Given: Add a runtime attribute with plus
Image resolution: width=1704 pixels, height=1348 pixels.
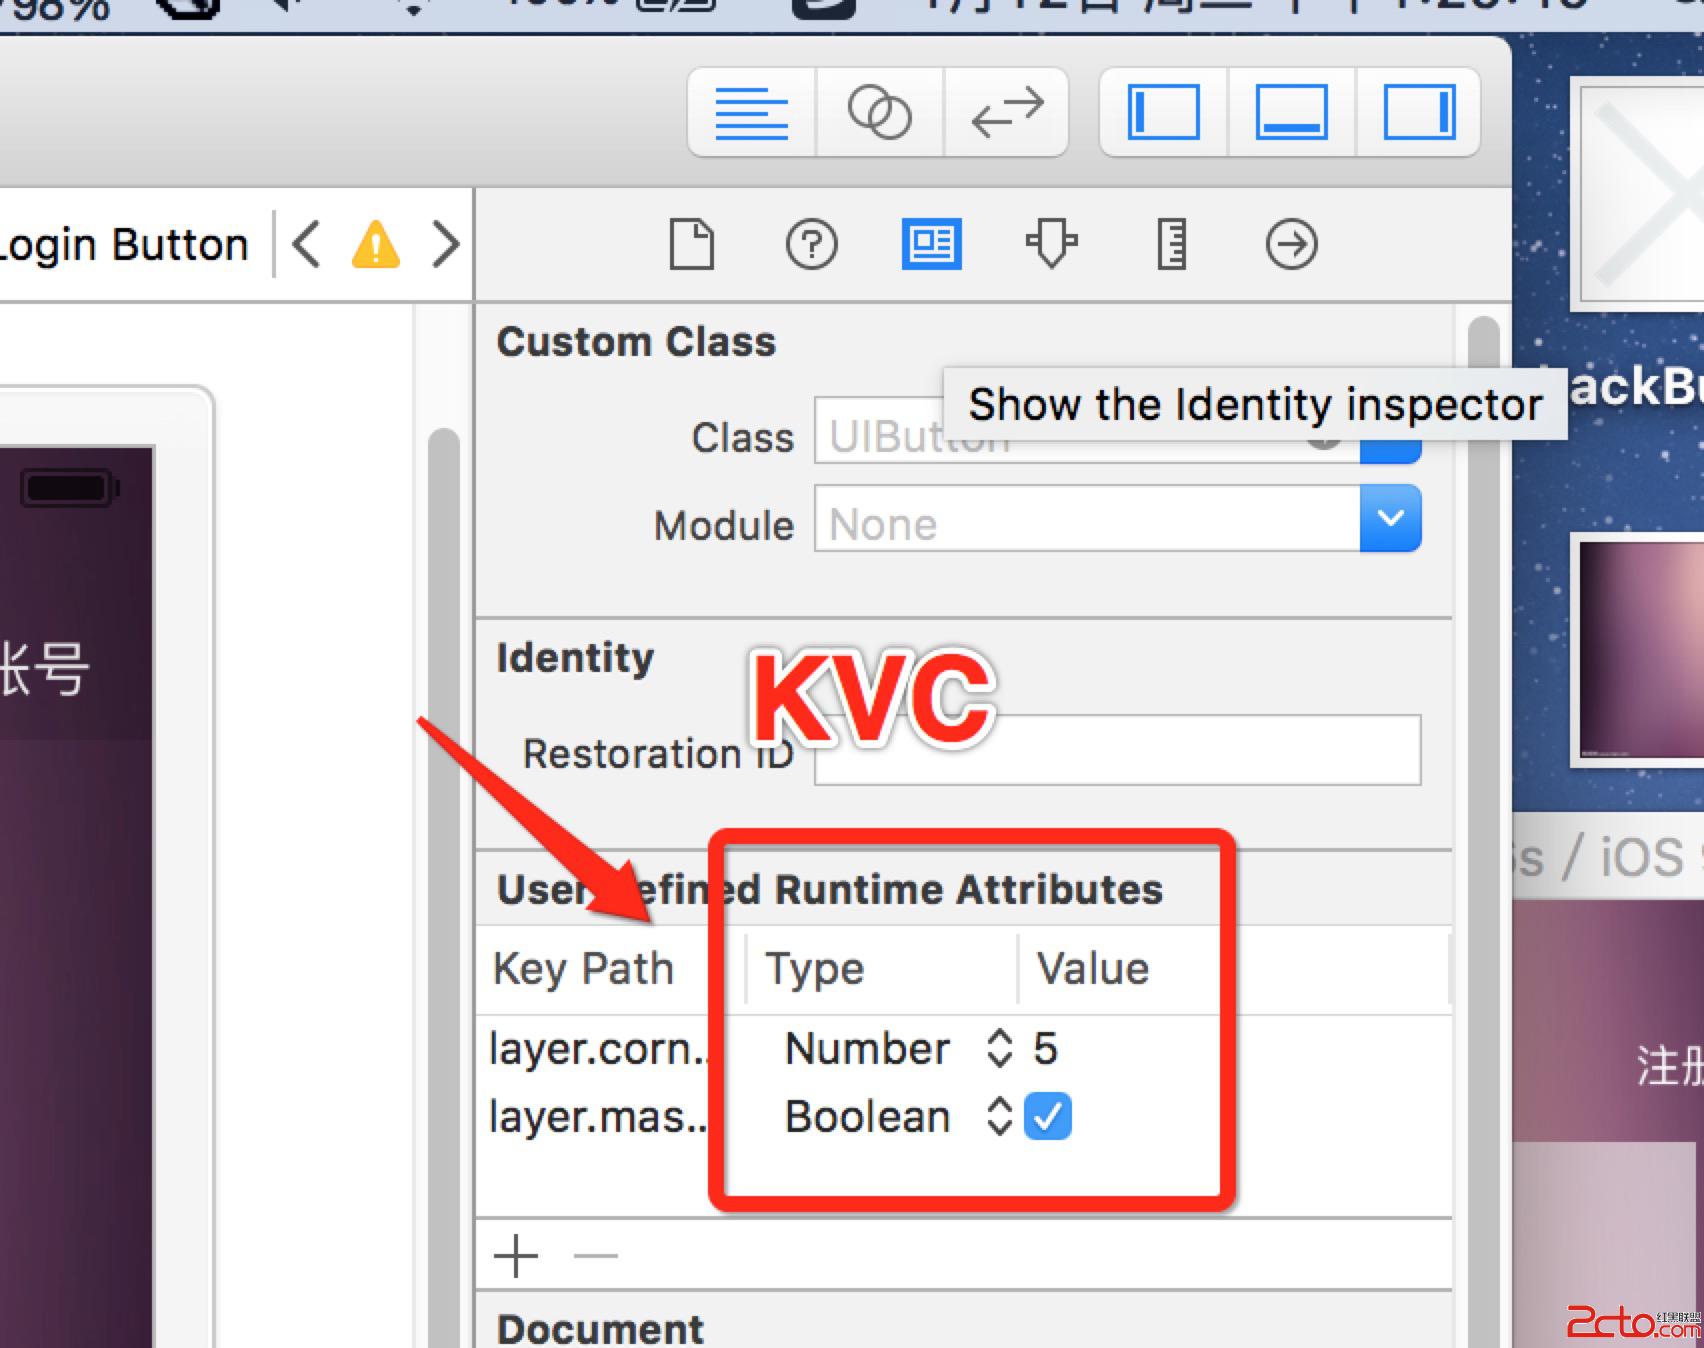Looking at the screenshot, I should tap(516, 1255).
